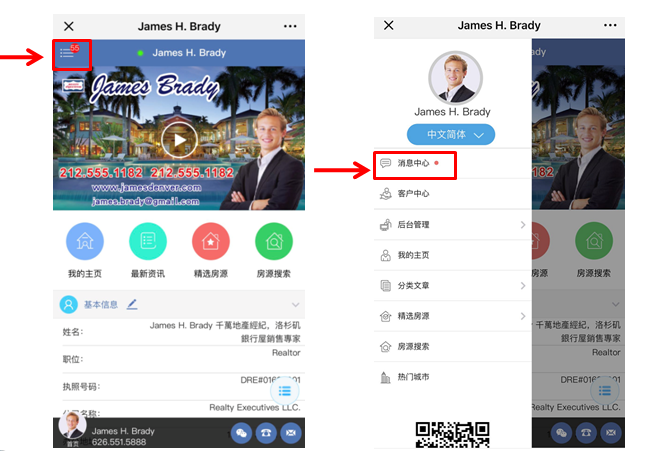Tap phone call button in left bottom bar
The height and width of the screenshot is (451, 645).
click(x=266, y=433)
